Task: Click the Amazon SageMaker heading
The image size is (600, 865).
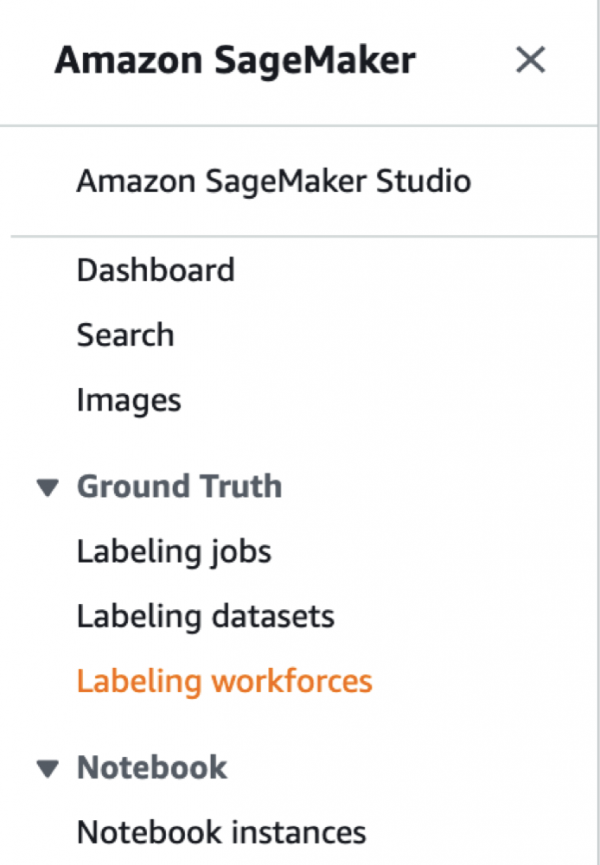Action: point(235,60)
